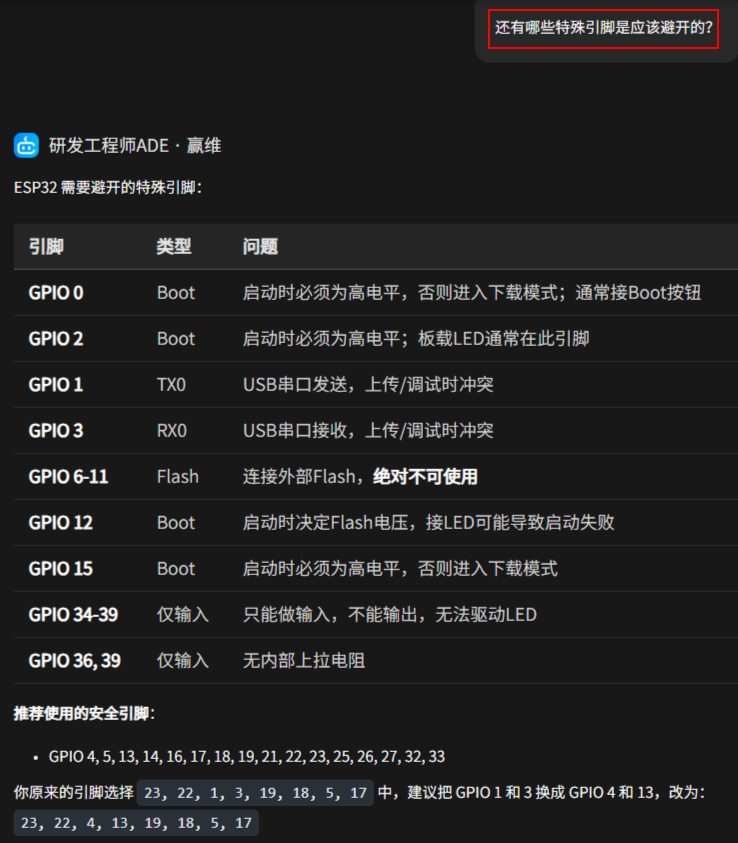Click the user message about special pins
The image size is (738, 843).
coord(604,28)
